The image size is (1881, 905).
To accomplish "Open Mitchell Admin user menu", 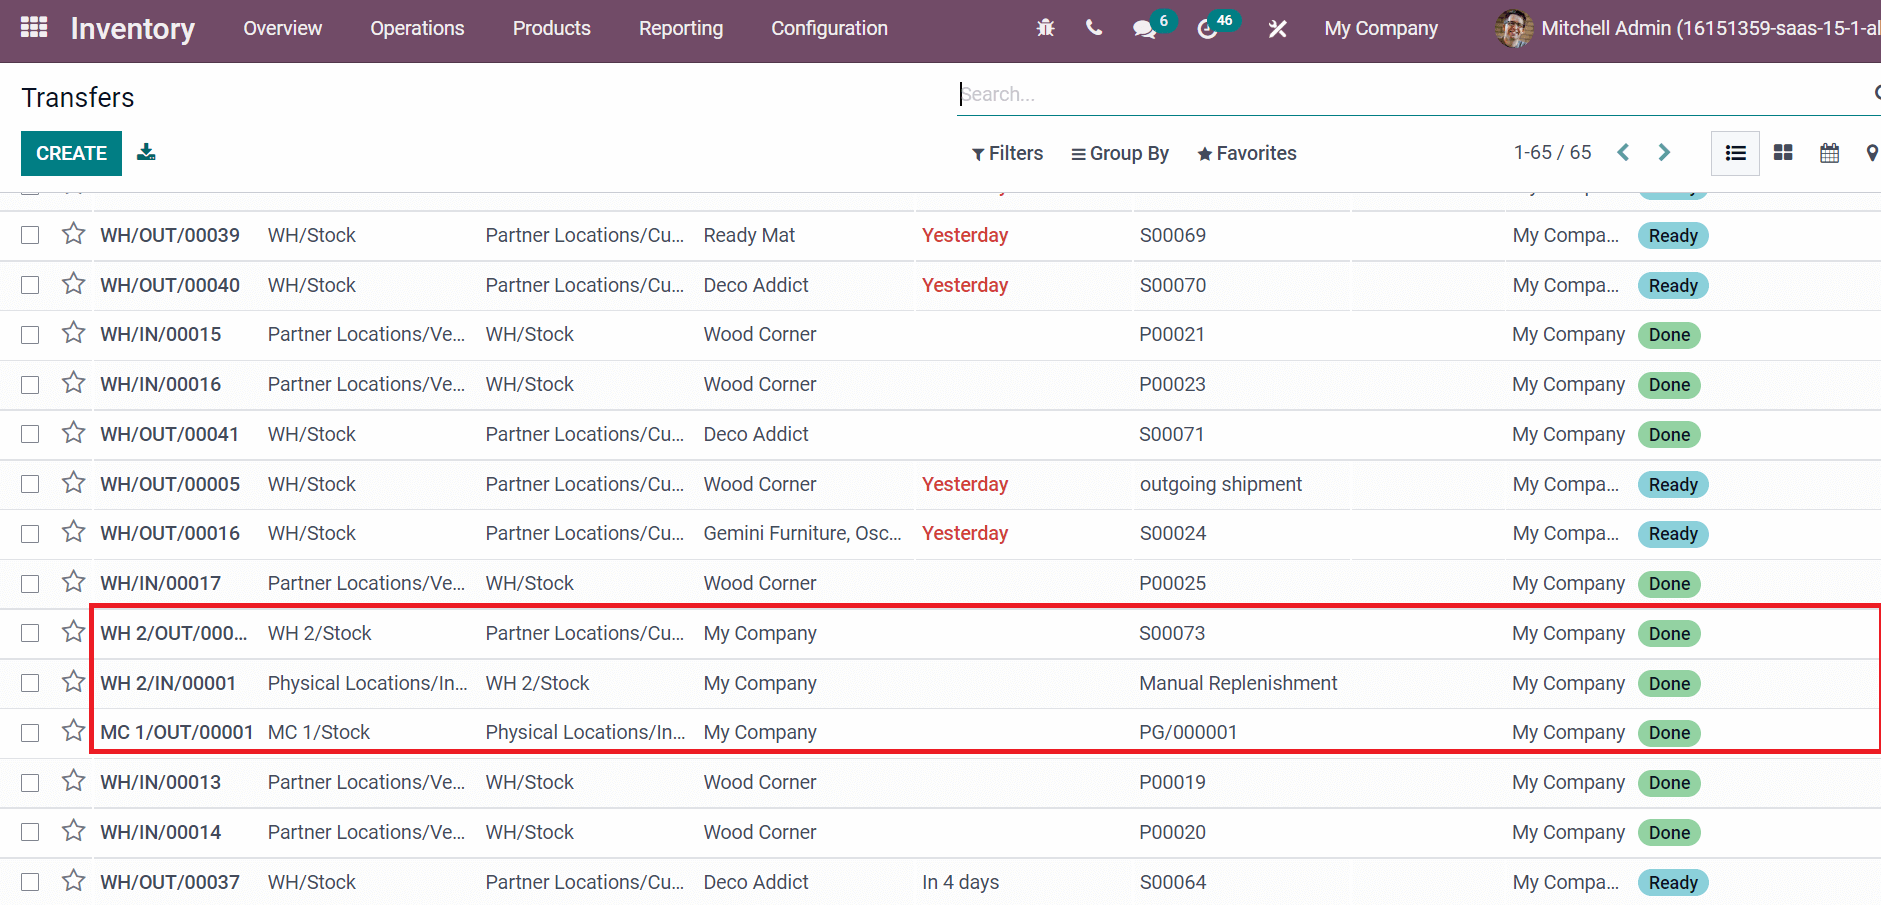I will click(1688, 29).
